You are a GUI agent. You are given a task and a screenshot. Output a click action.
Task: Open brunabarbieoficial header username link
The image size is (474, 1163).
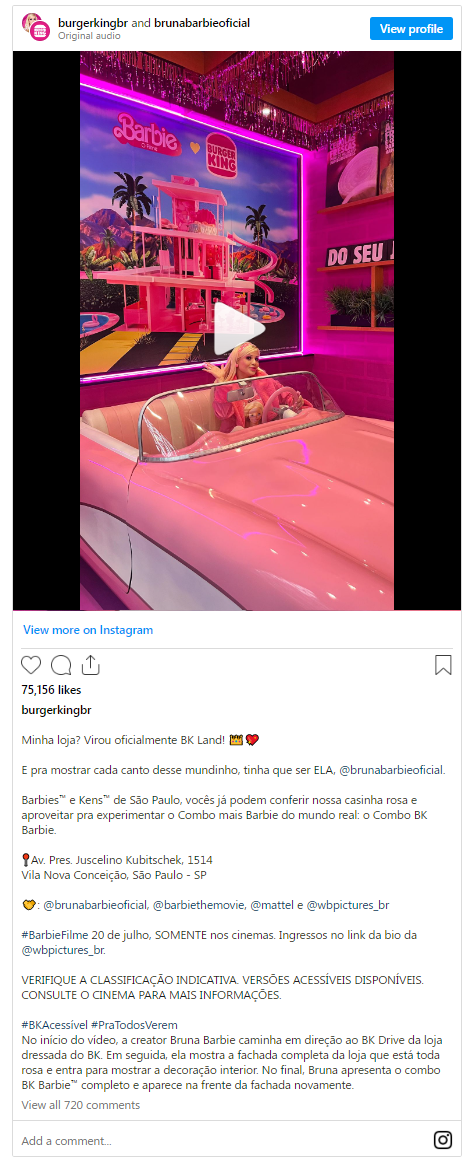(202, 23)
